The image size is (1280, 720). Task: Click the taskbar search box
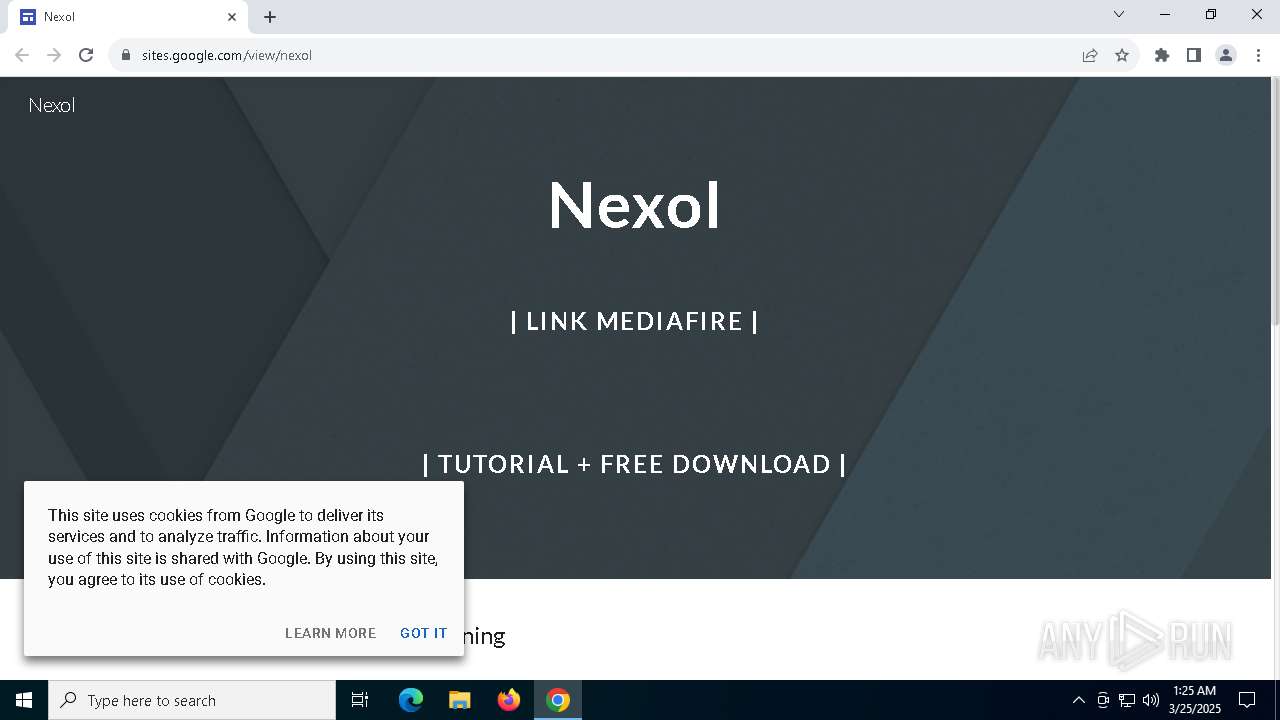192,700
